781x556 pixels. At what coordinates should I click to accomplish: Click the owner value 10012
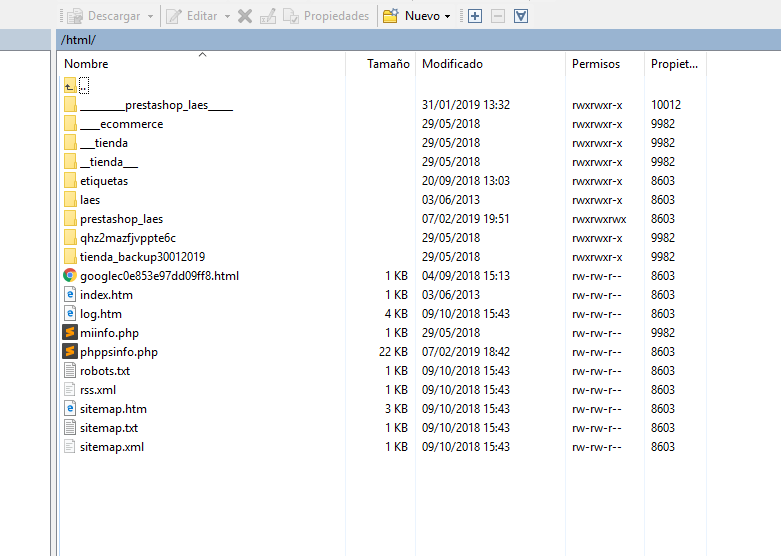click(666, 105)
